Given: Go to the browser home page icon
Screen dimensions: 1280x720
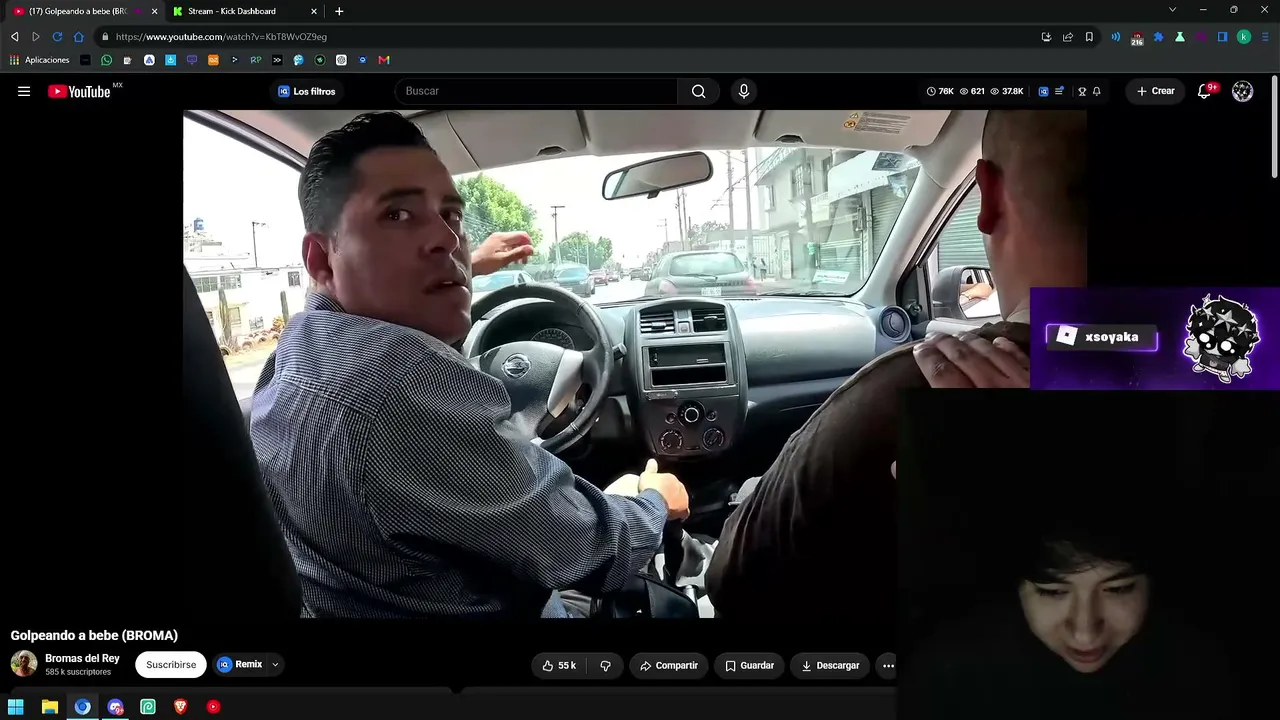Looking at the screenshot, I should pyautogui.click(x=79, y=37).
